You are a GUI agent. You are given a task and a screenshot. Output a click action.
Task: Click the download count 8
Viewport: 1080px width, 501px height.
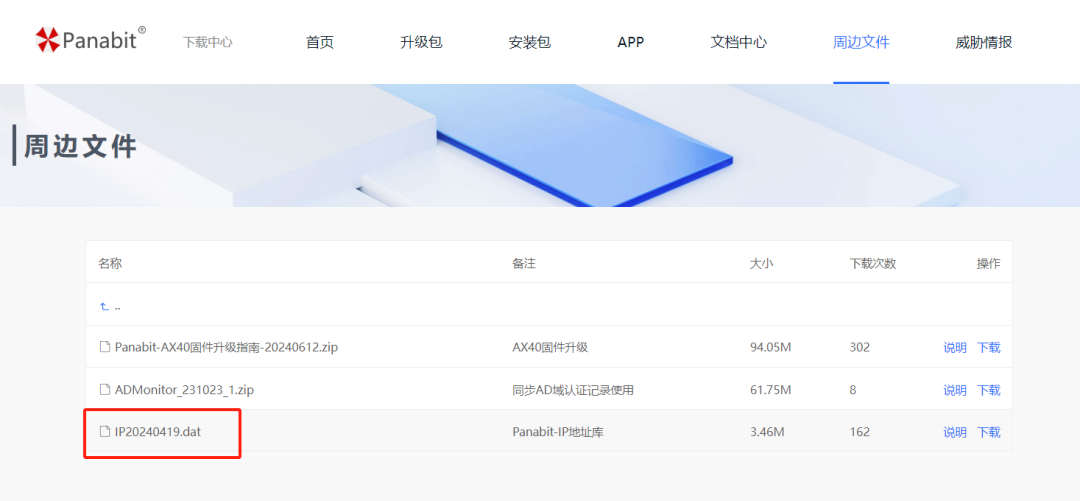pos(853,390)
